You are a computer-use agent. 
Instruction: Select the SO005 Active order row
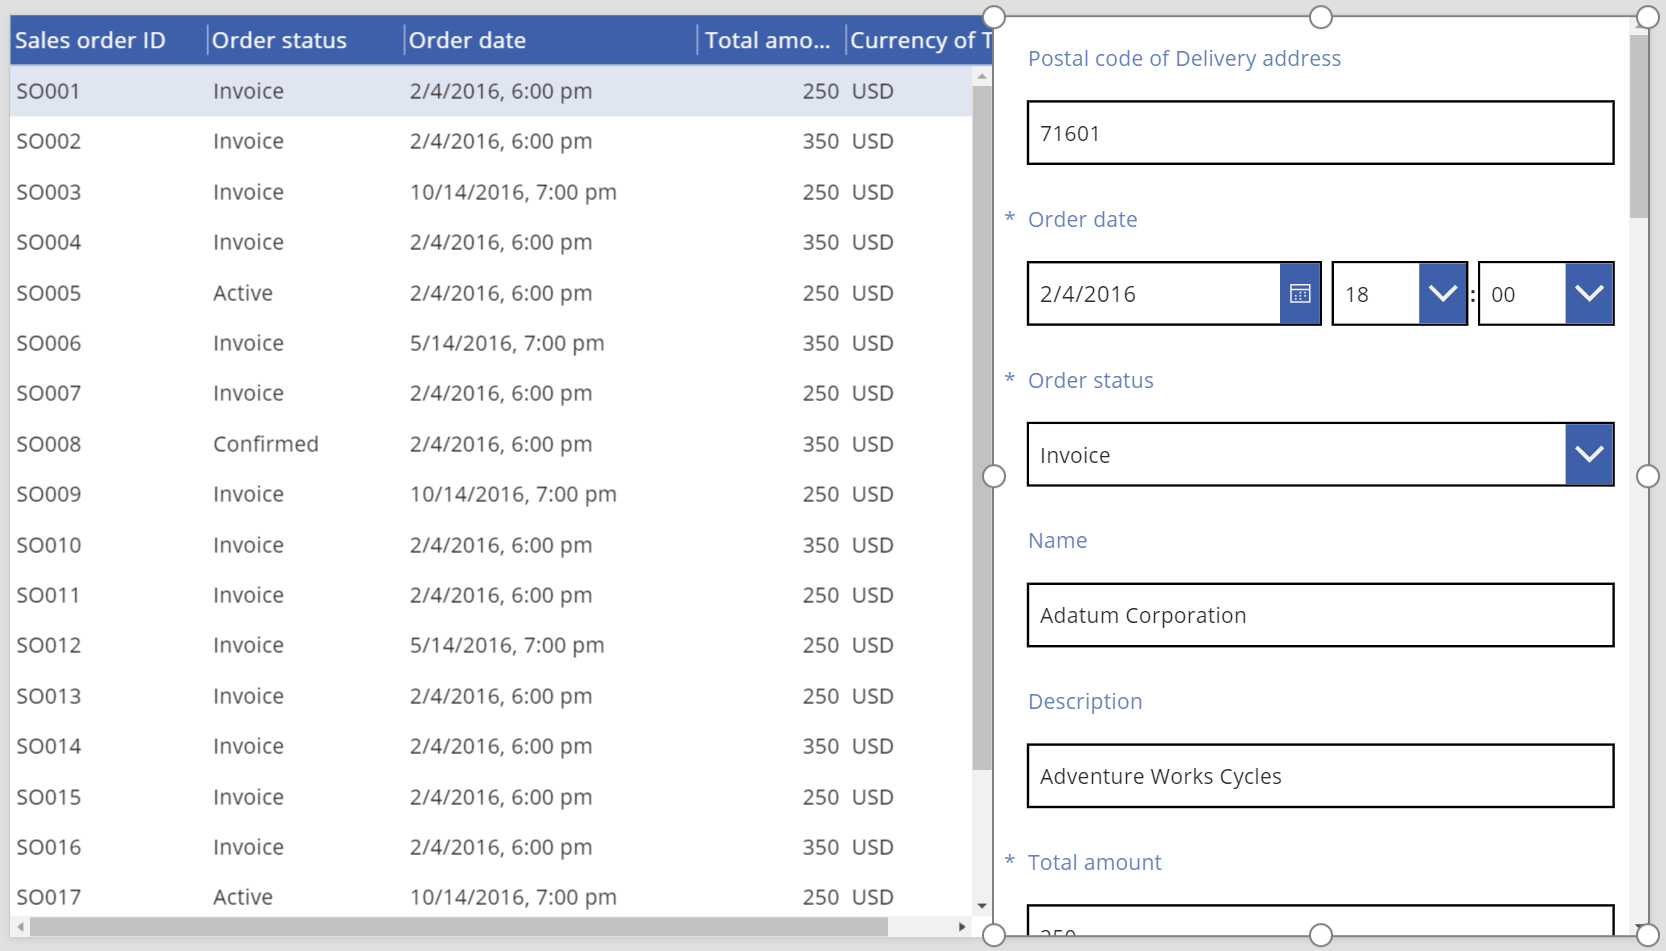[400, 292]
